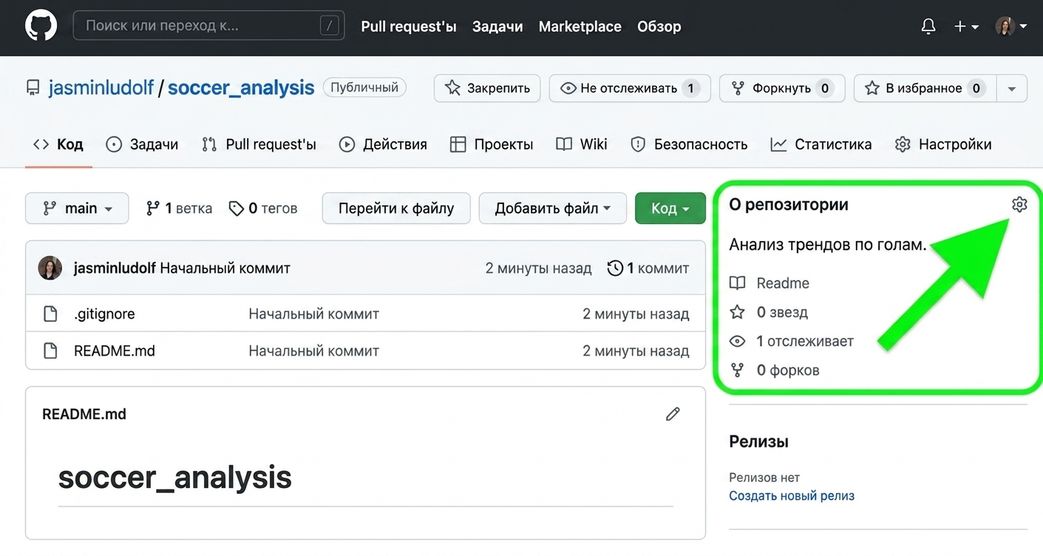The width and height of the screenshot is (1043, 556).
Task: Open the 1 коммит history link
Action: (x=648, y=268)
